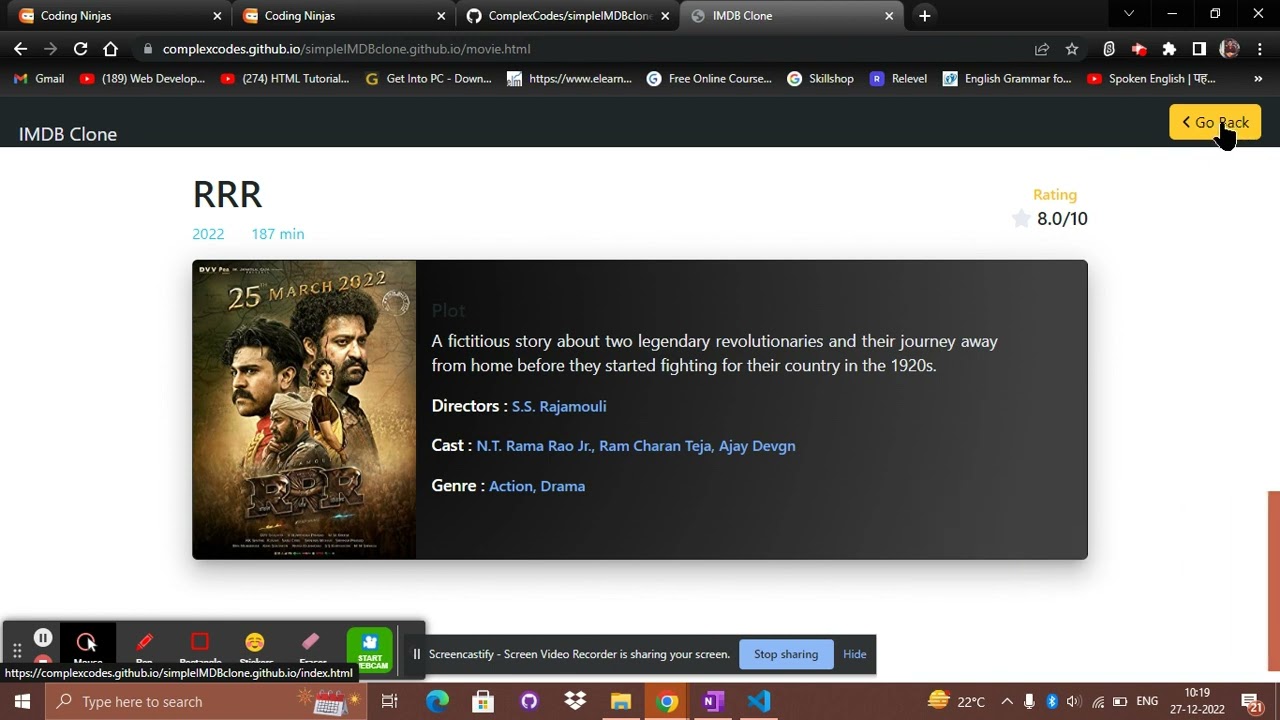Launch Microsoft Edge from taskbar
This screenshot has height=720, width=1280.
[437, 702]
